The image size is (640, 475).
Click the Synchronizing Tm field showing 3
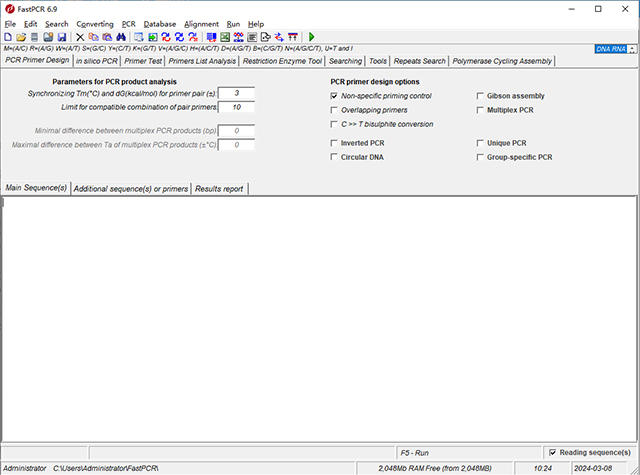click(237, 93)
